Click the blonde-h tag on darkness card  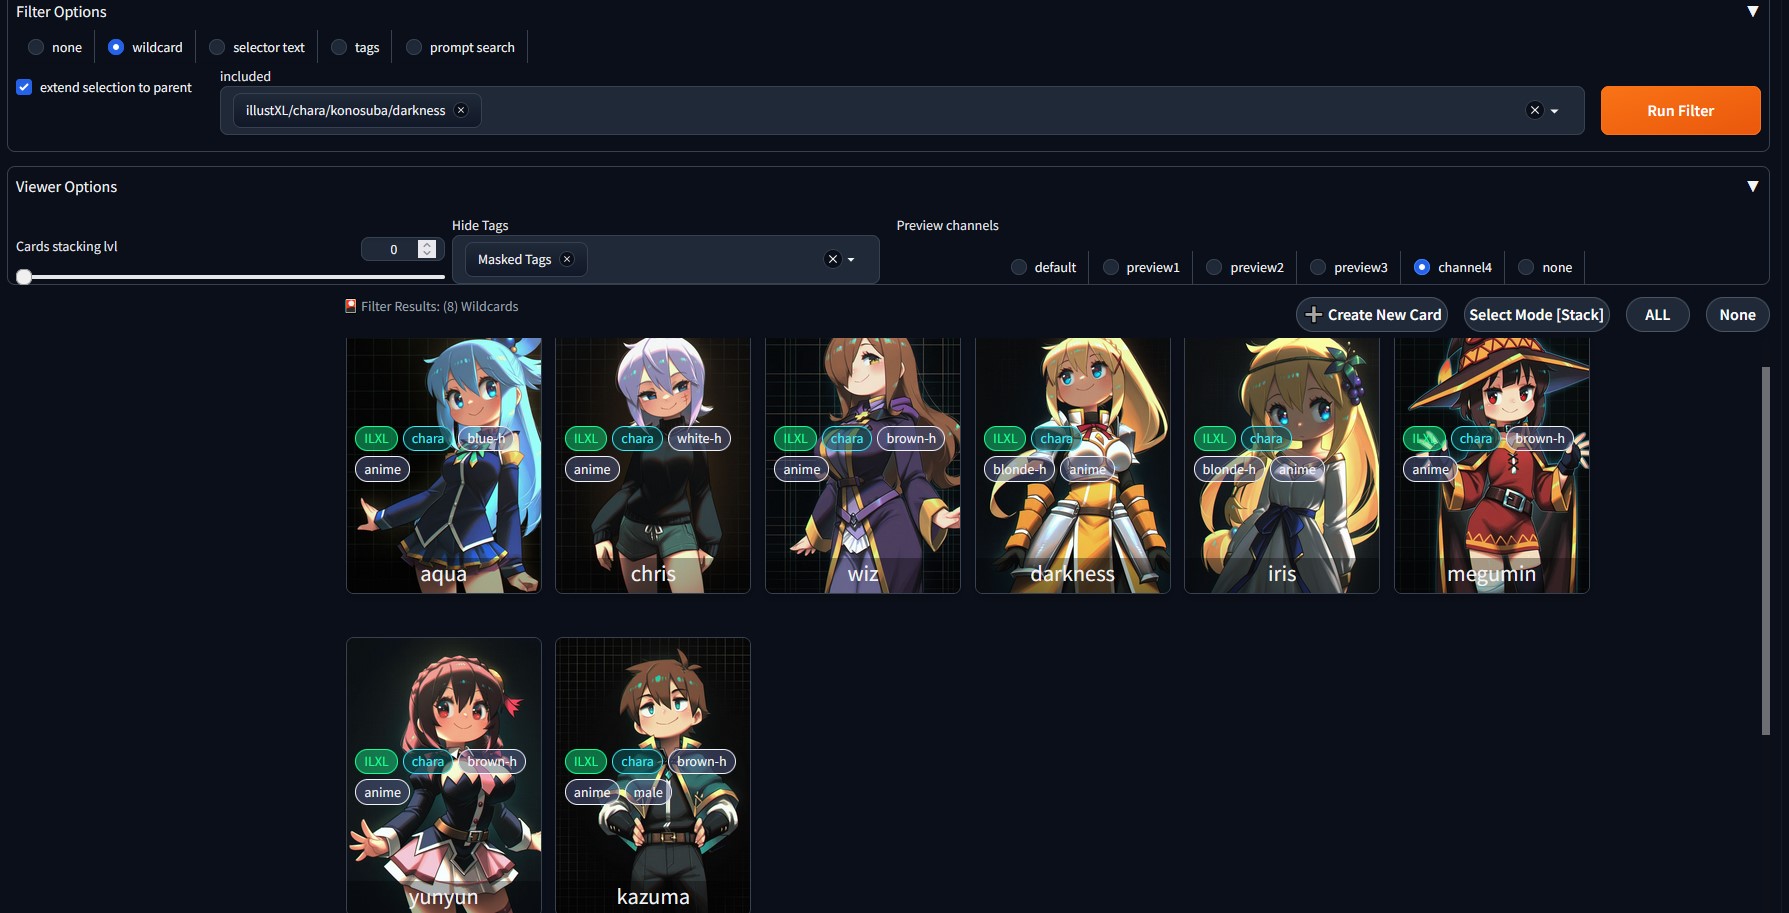pos(1019,469)
